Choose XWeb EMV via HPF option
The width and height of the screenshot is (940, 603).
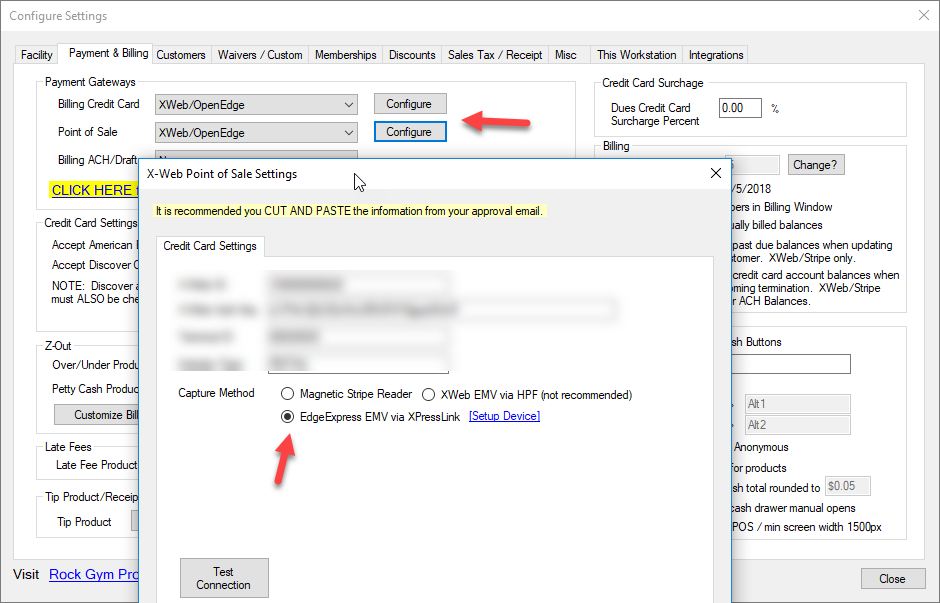coord(428,394)
